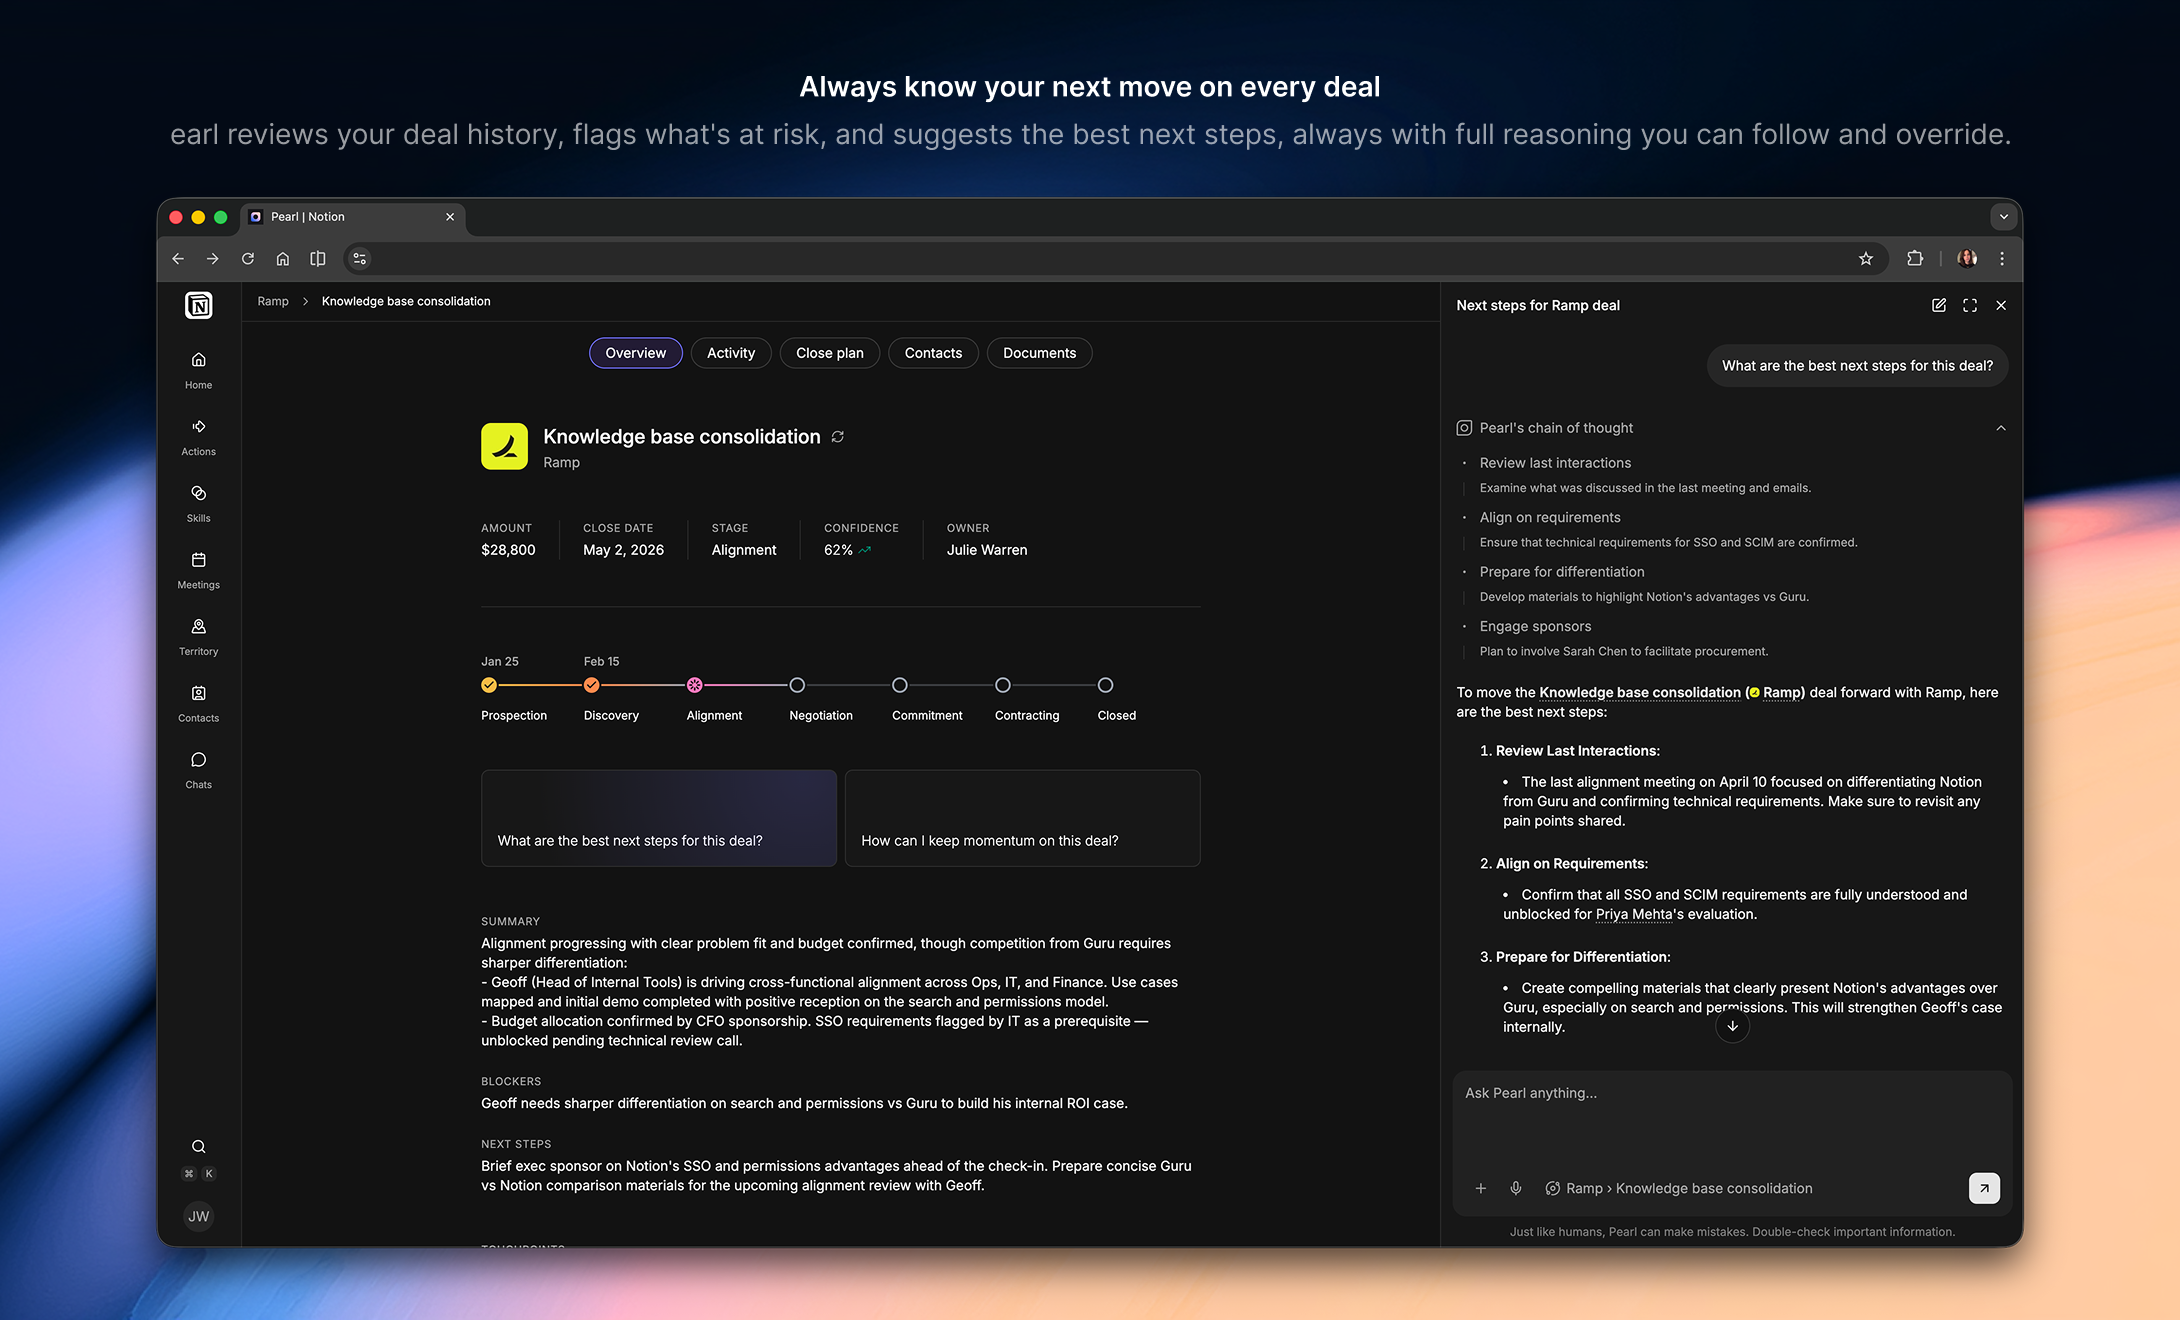Screen dimensions: 2180x1320
Task: Open the Contacts section in sidebar
Action: [198, 703]
